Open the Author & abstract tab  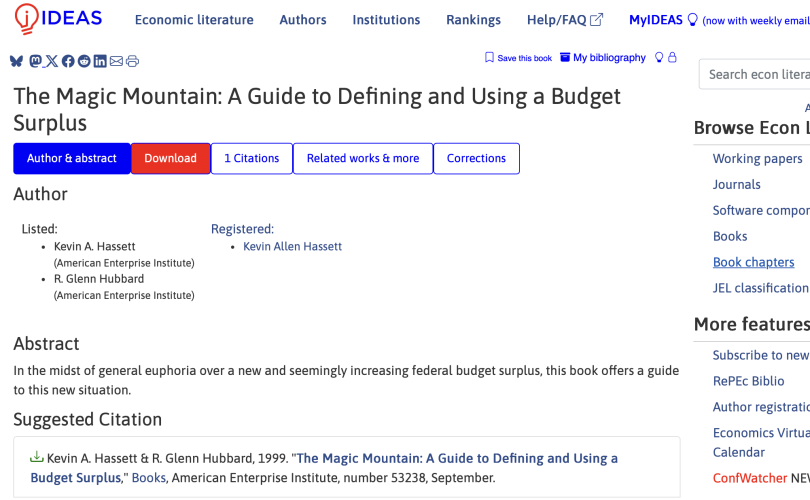point(72,158)
